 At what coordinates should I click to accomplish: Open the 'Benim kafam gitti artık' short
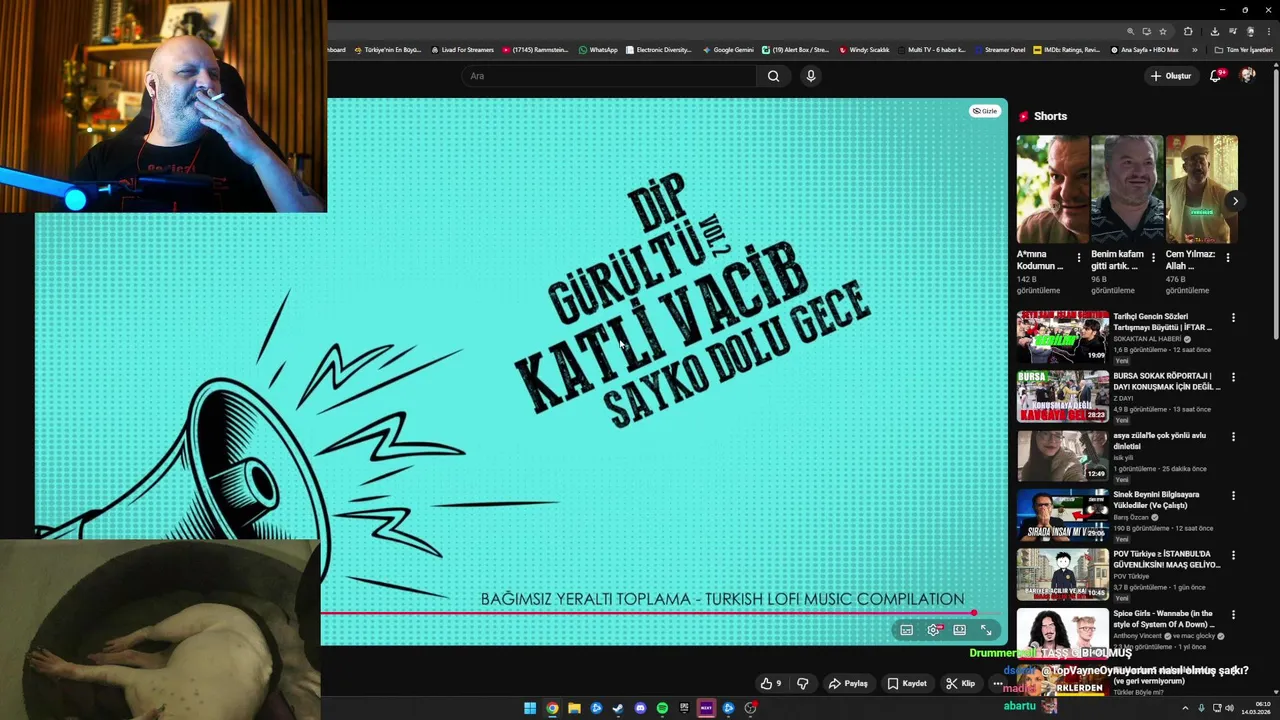click(1127, 190)
